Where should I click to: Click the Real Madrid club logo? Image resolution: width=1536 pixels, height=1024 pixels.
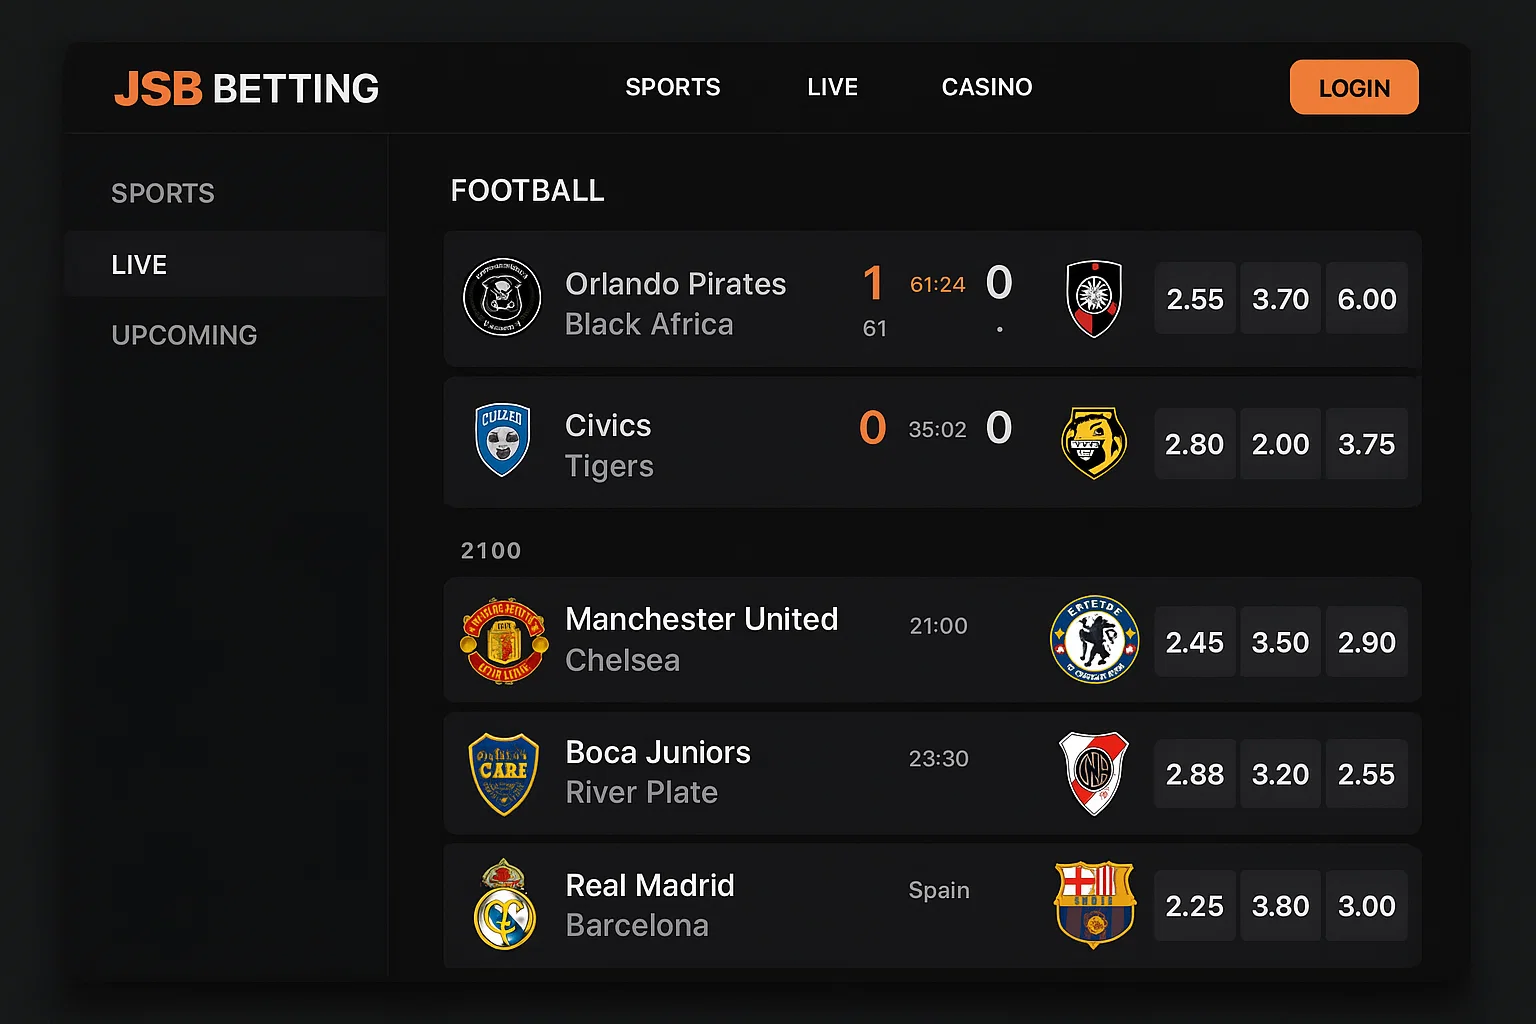(x=503, y=905)
